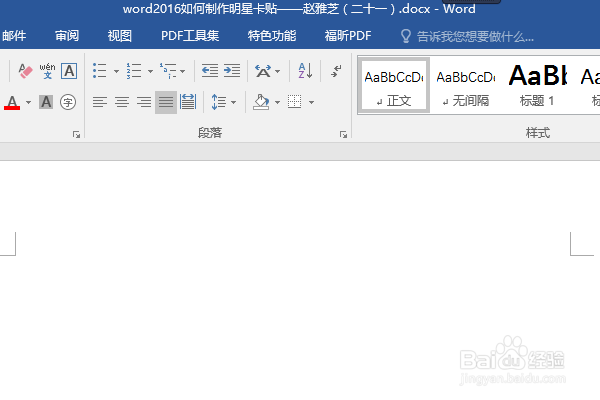Image resolution: width=600 pixels, height=400 pixels.
Task: Open the Font dialog launcher
Action: (77, 134)
